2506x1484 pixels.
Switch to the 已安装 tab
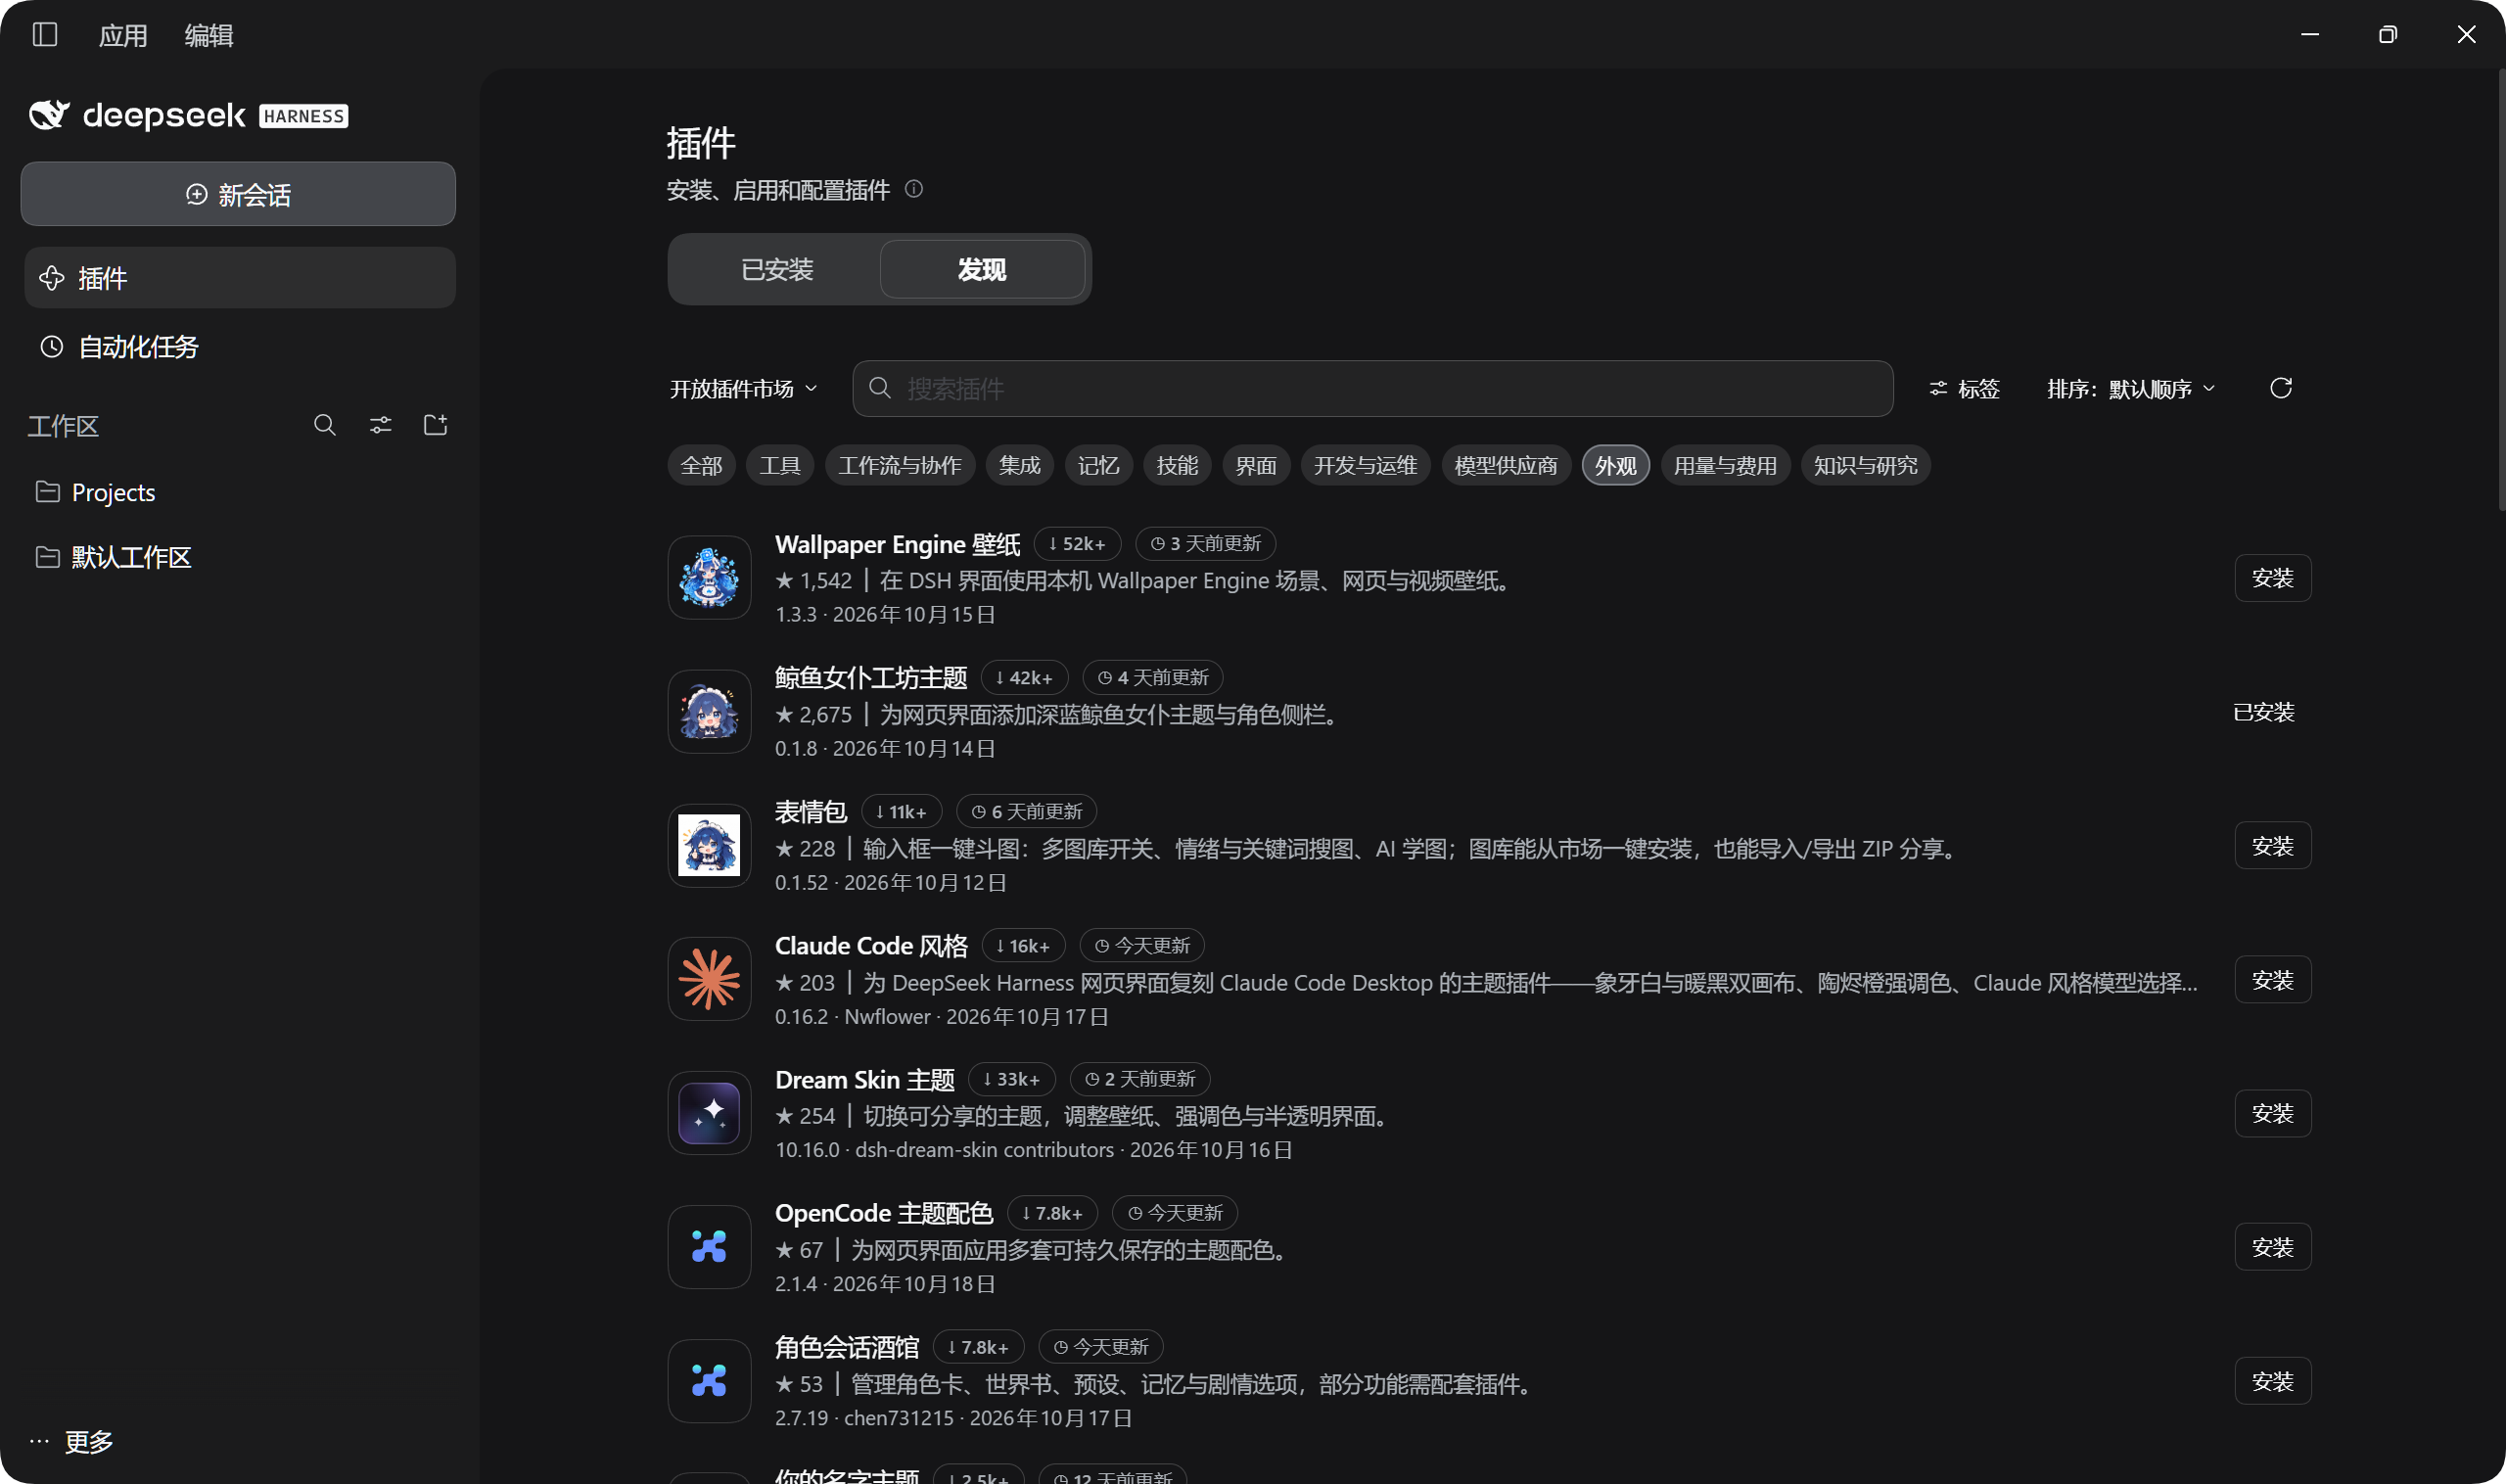click(777, 269)
